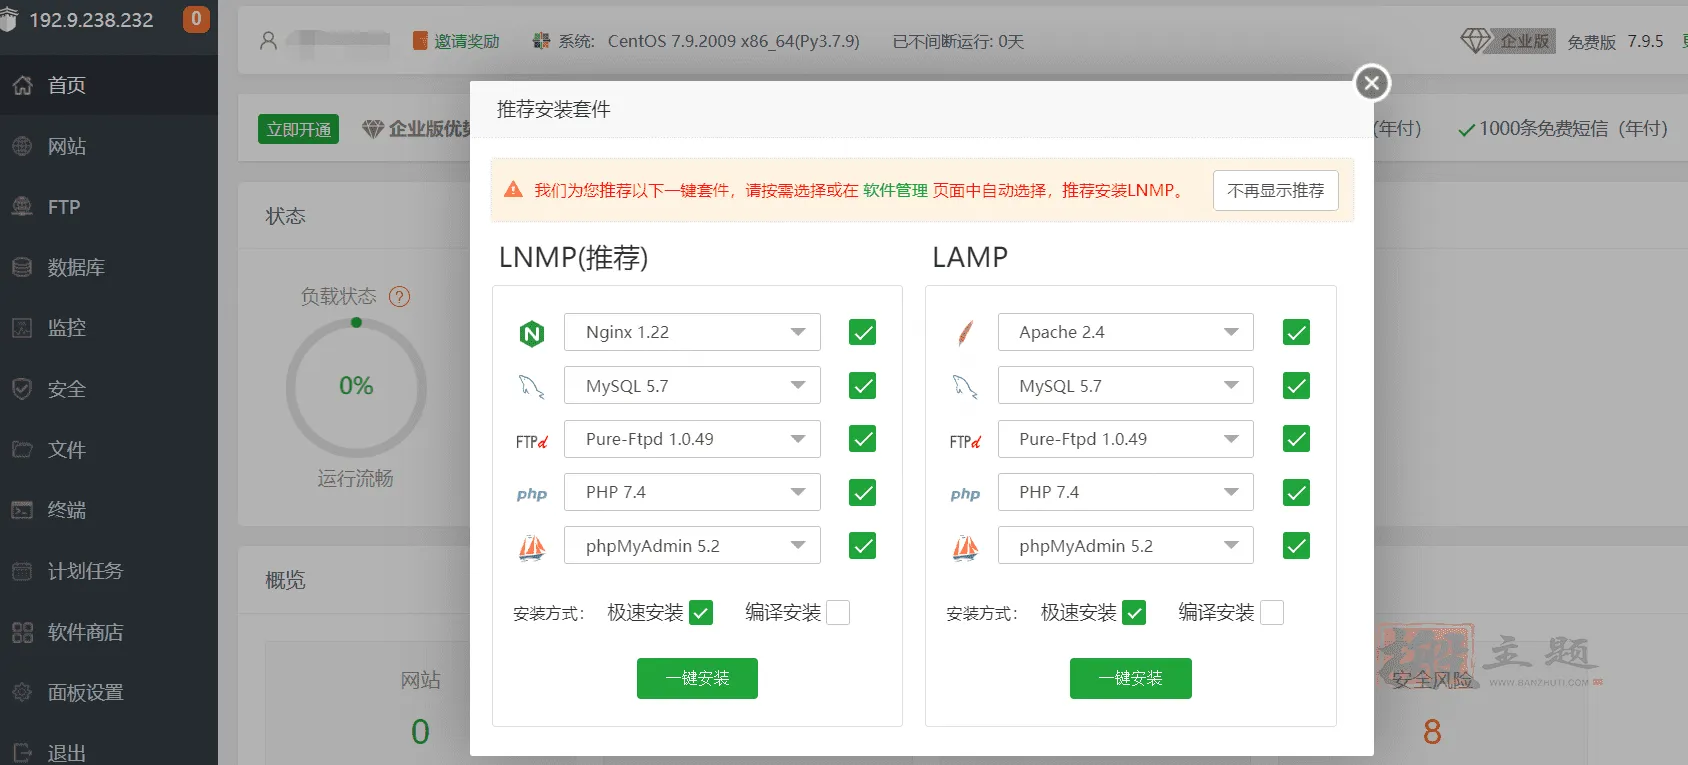The height and width of the screenshot is (765, 1688).
Task: Close the recommended install dialog
Action: pyautogui.click(x=1372, y=83)
